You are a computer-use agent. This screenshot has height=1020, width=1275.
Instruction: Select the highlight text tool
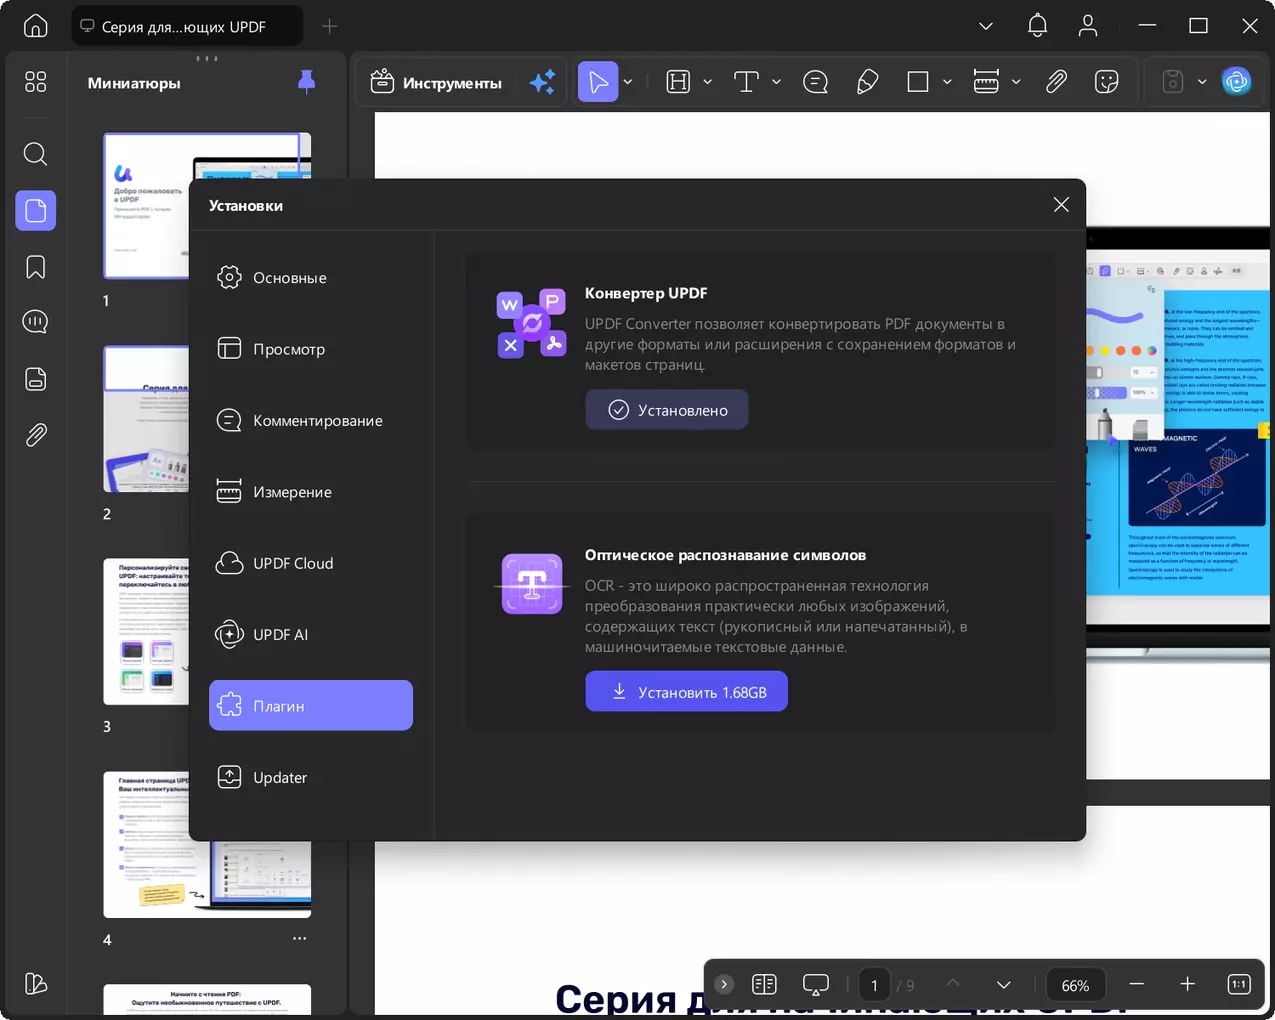tap(679, 82)
